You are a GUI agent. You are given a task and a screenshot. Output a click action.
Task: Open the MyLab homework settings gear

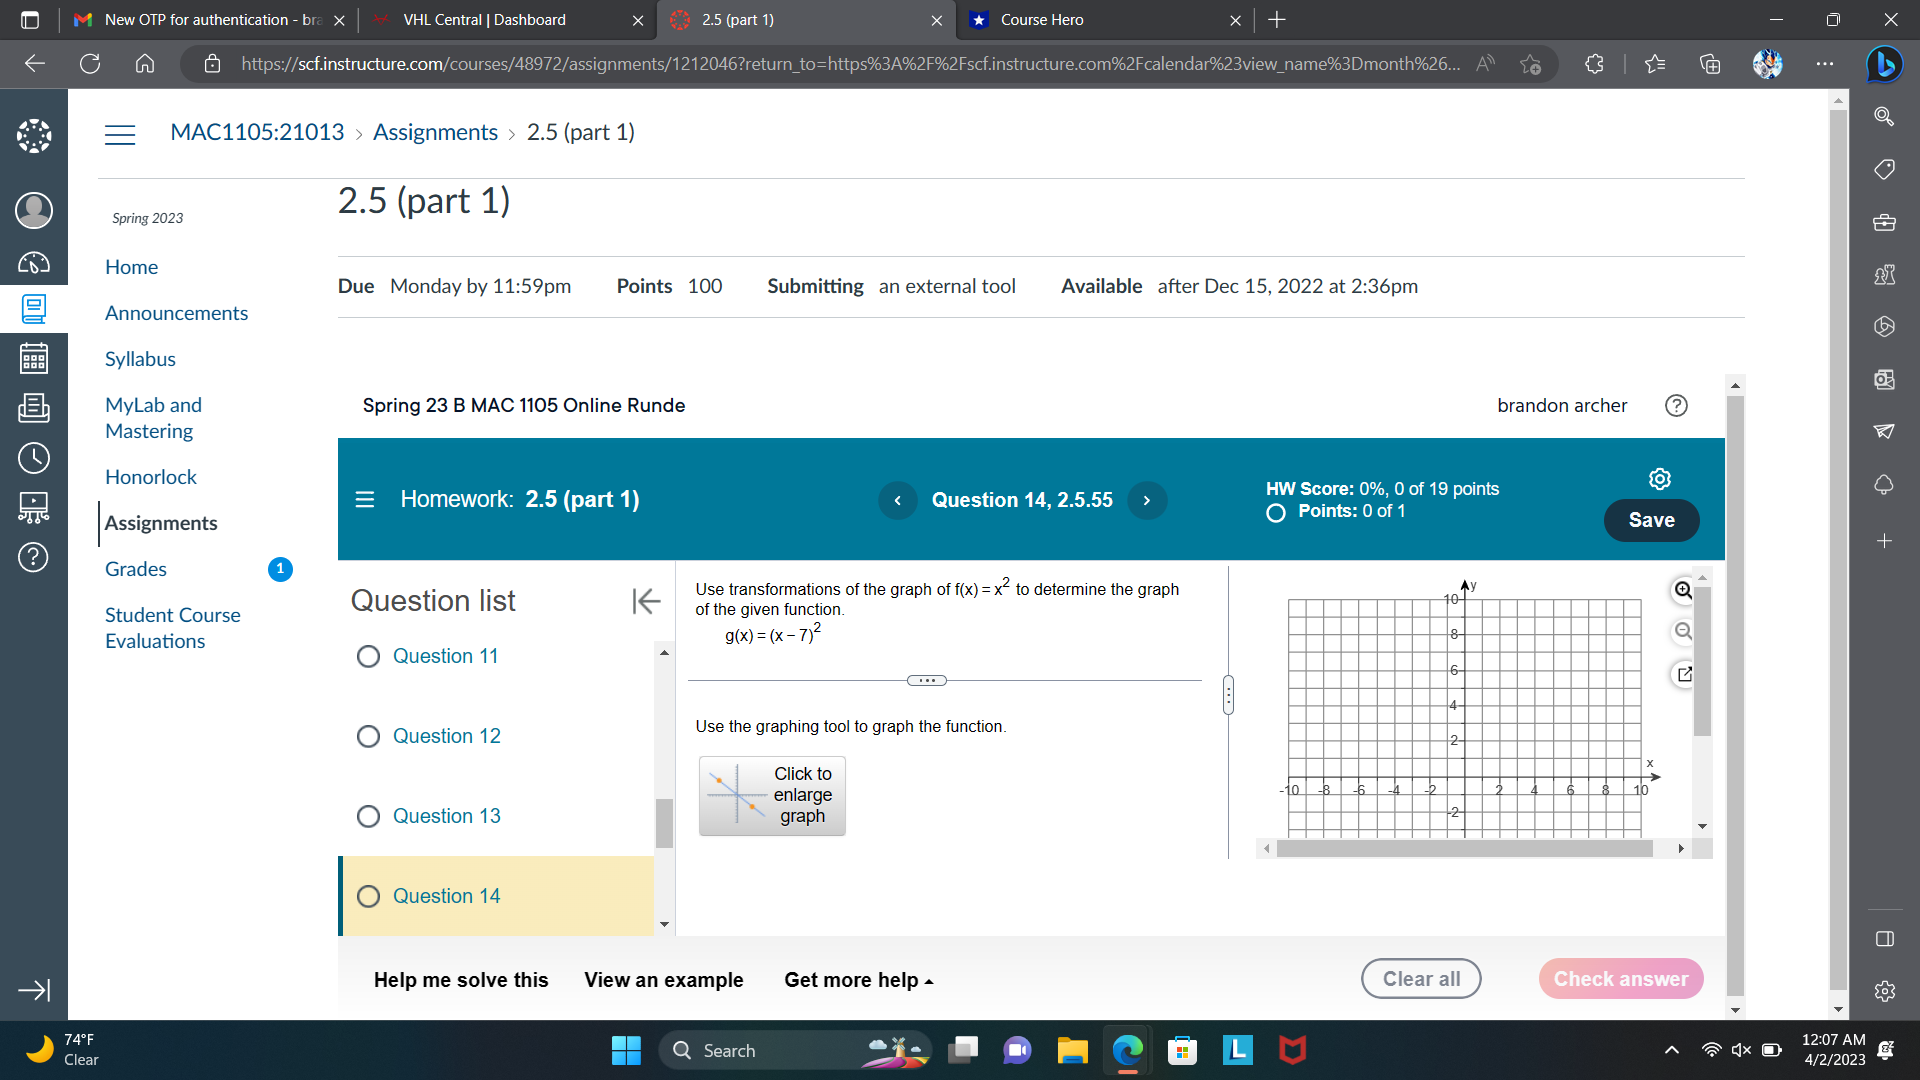[x=1659, y=478]
